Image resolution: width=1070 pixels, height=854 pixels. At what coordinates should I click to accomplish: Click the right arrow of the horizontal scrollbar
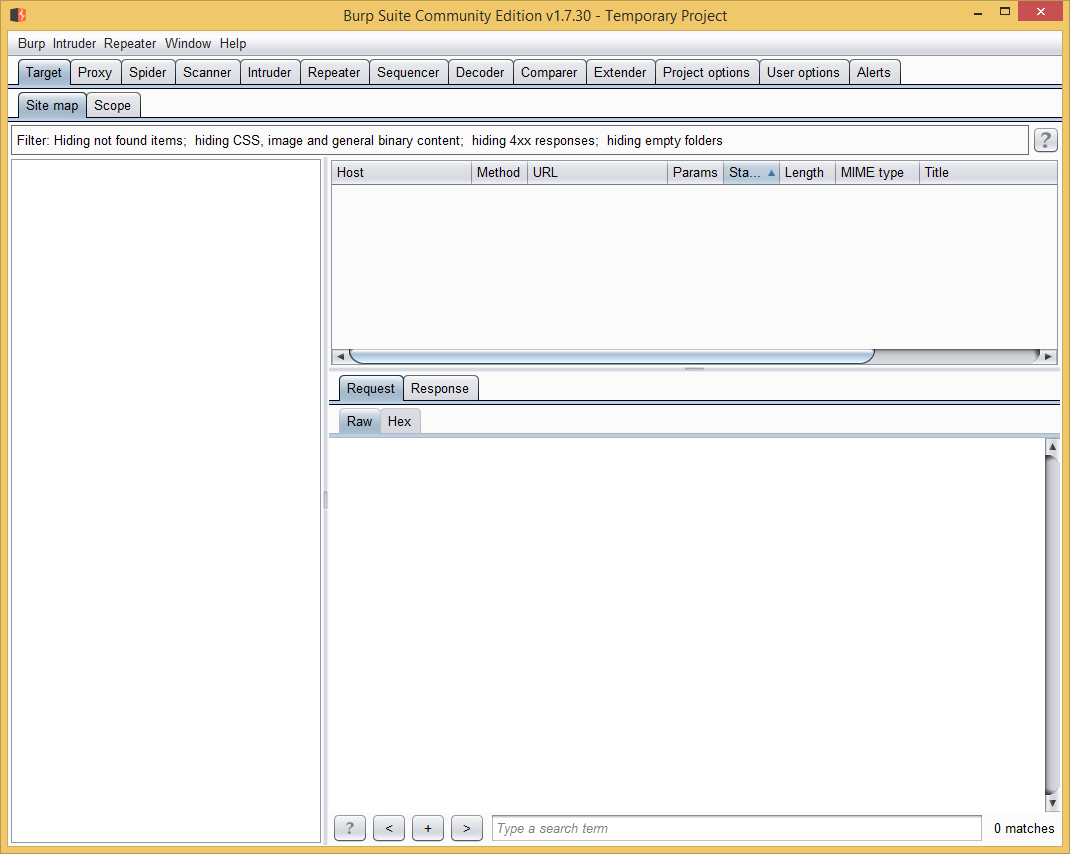(x=1048, y=356)
